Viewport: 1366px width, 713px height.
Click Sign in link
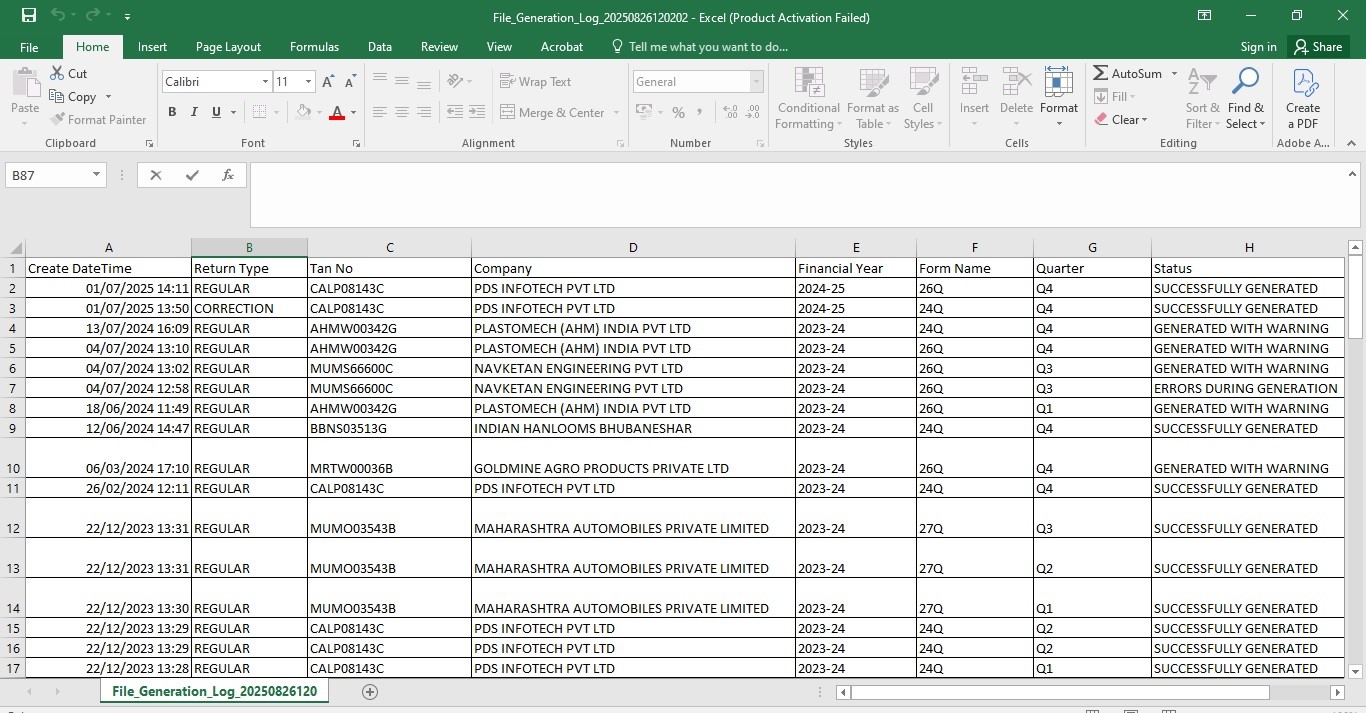[x=1258, y=47]
